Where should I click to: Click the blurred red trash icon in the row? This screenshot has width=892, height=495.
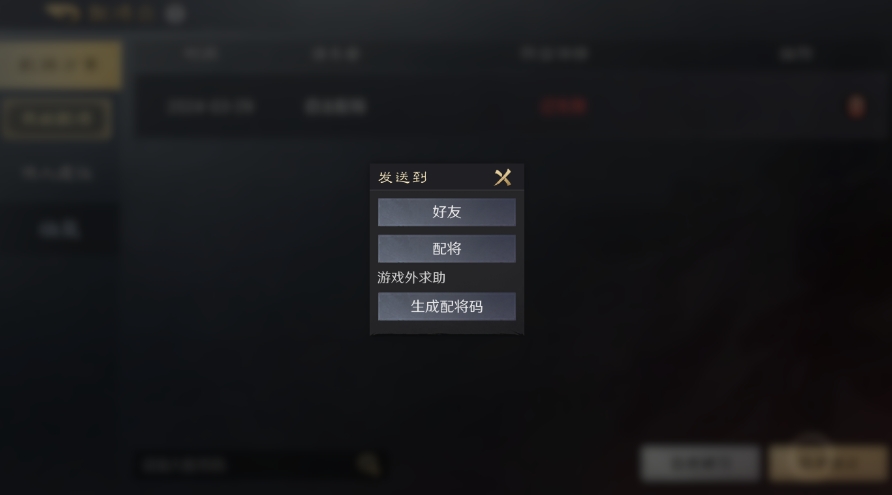tap(856, 106)
